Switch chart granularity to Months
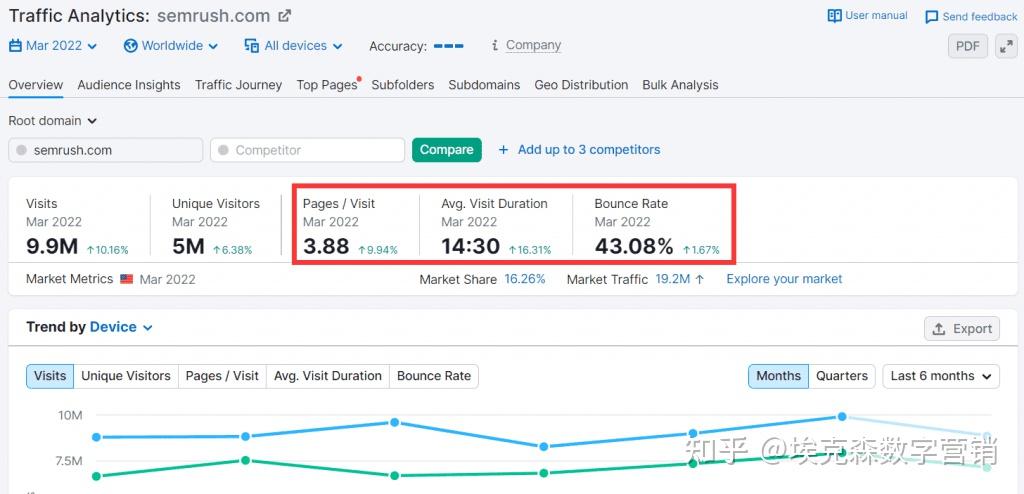 tap(778, 376)
